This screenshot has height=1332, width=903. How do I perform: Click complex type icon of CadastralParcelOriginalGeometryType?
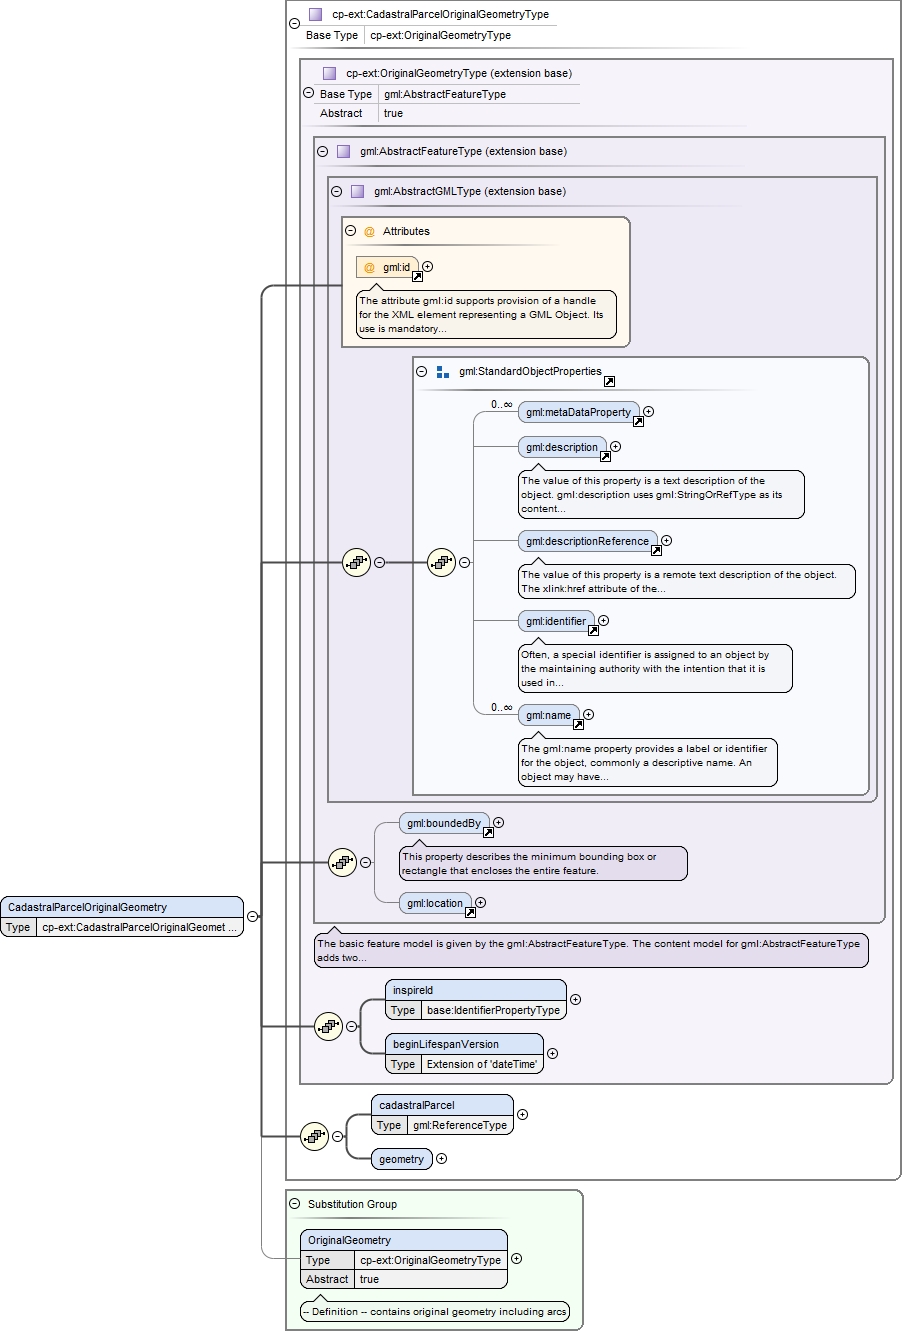pyautogui.click(x=315, y=15)
